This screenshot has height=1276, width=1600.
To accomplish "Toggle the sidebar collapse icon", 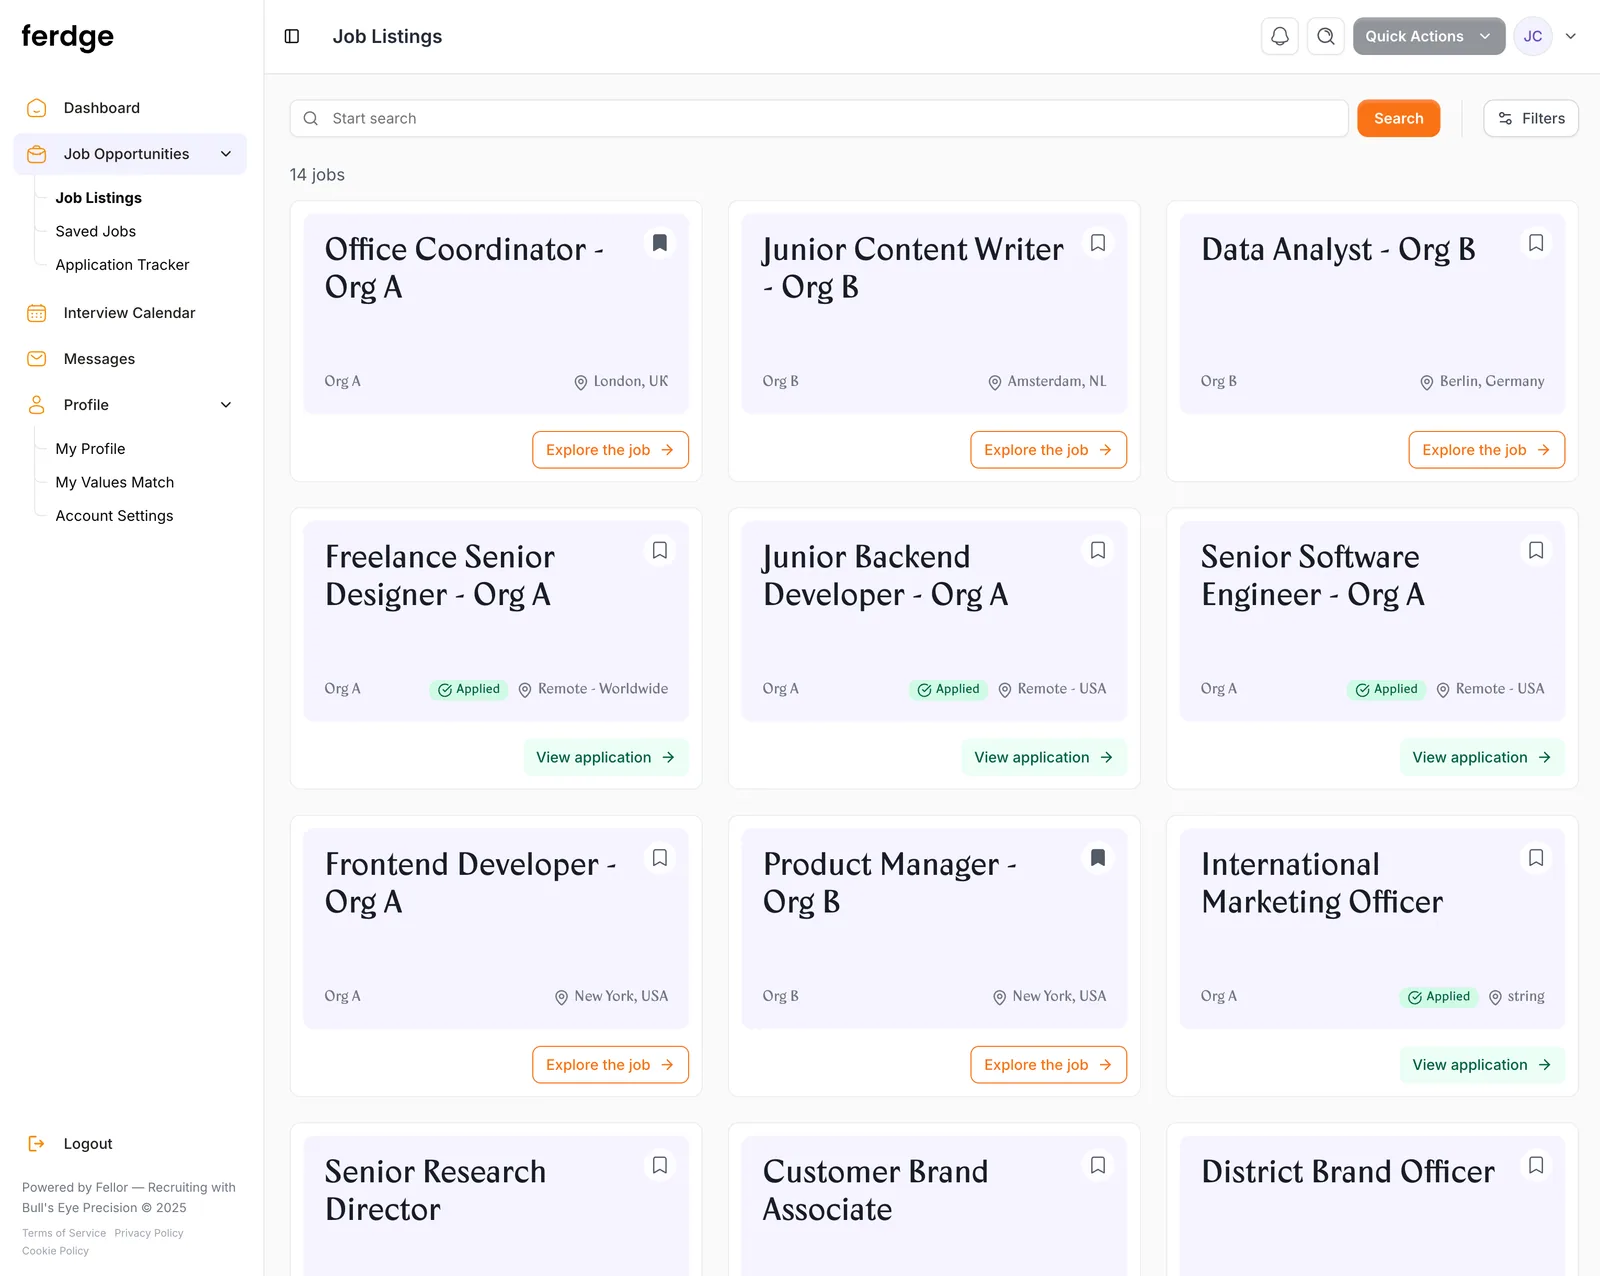I will click(x=292, y=36).
